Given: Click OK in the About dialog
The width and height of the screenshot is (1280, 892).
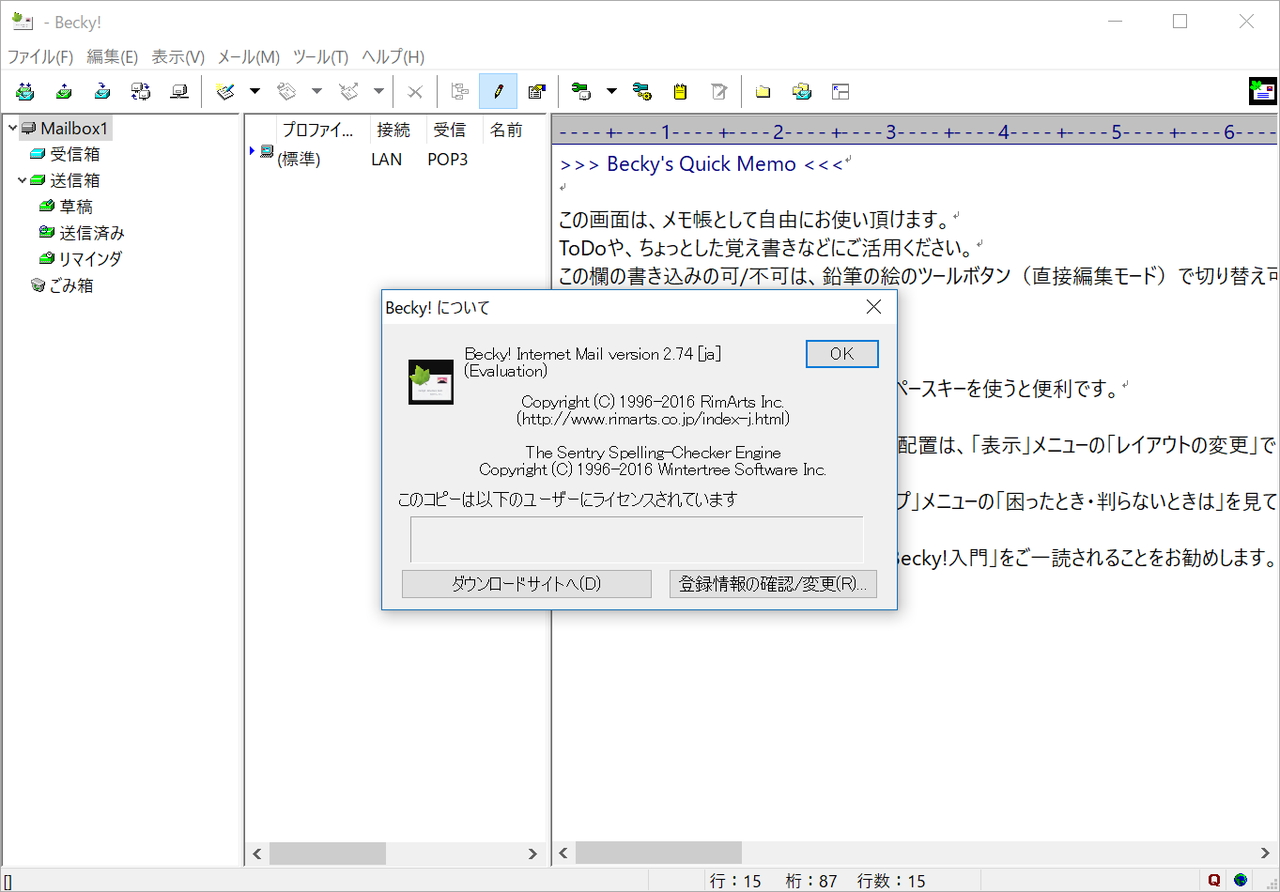Looking at the screenshot, I should tap(842, 354).
